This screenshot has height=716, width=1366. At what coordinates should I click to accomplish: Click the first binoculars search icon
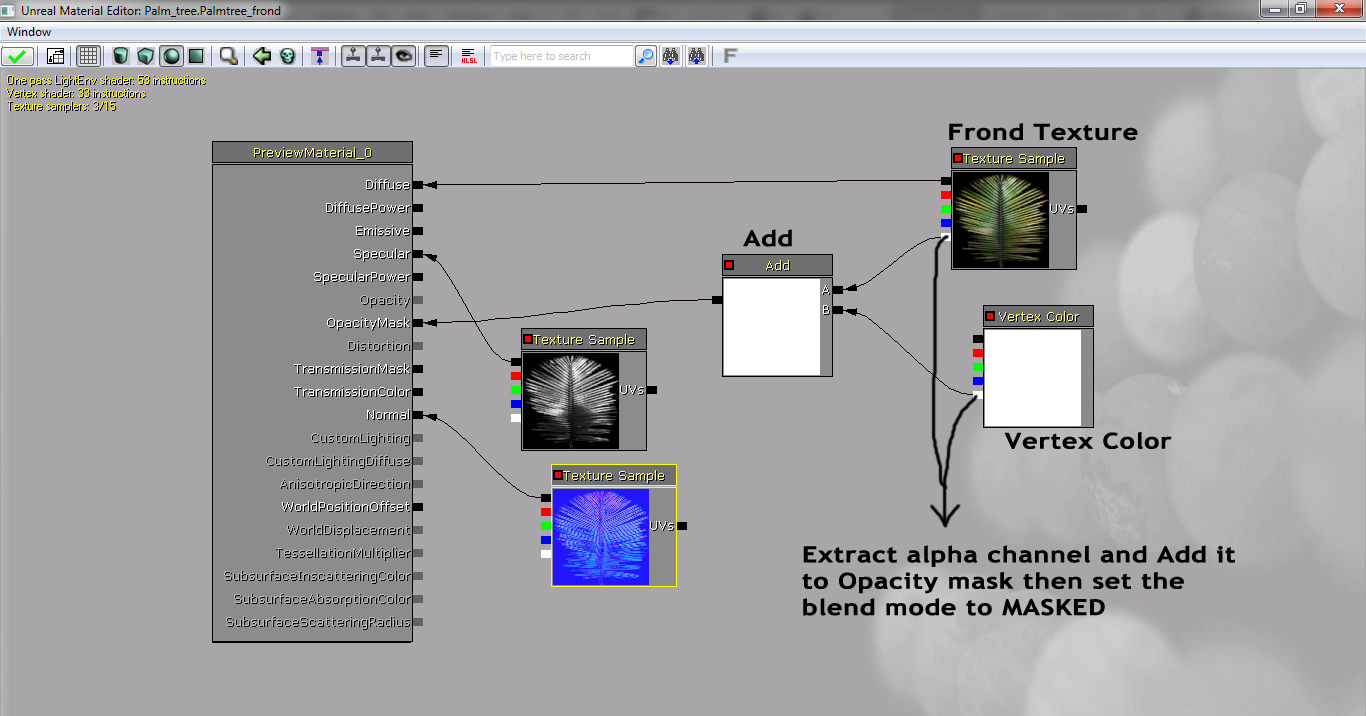(671, 56)
